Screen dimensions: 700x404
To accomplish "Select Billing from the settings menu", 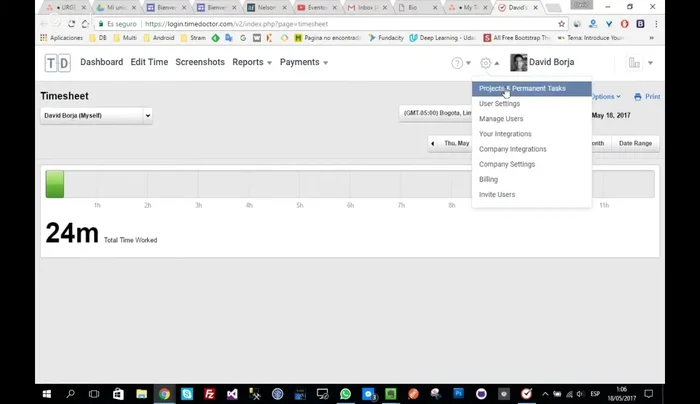I will click(x=532, y=179).
